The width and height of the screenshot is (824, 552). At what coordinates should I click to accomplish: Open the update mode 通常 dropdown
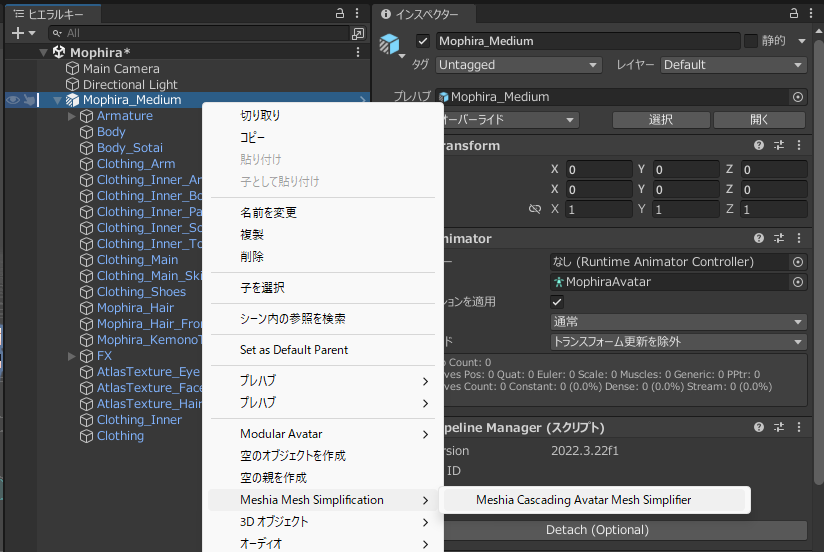tap(678, 322)
